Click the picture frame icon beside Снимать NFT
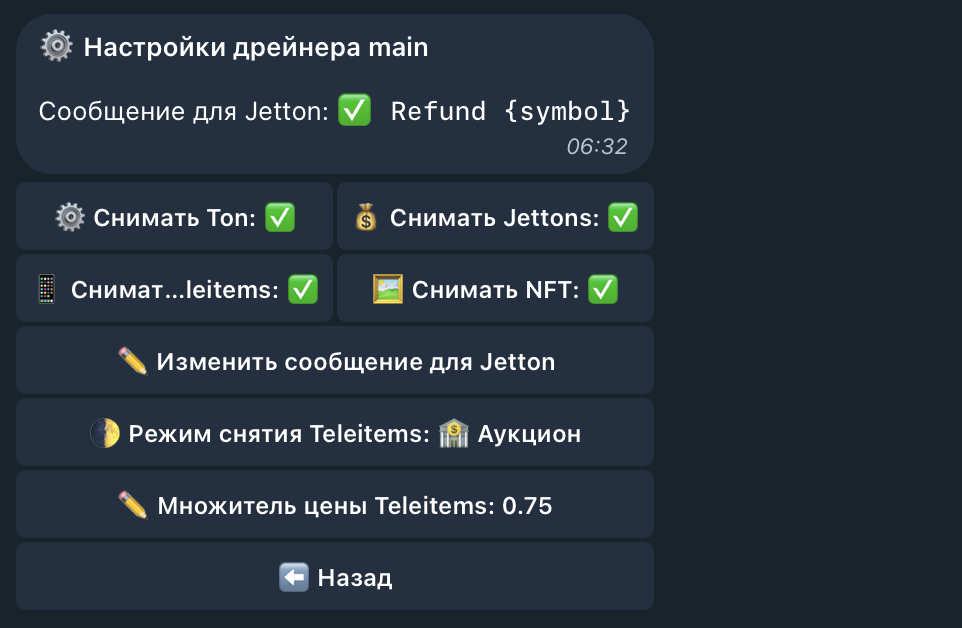The image size is (962, 628). pyautogui.click(x=388, y=289)
